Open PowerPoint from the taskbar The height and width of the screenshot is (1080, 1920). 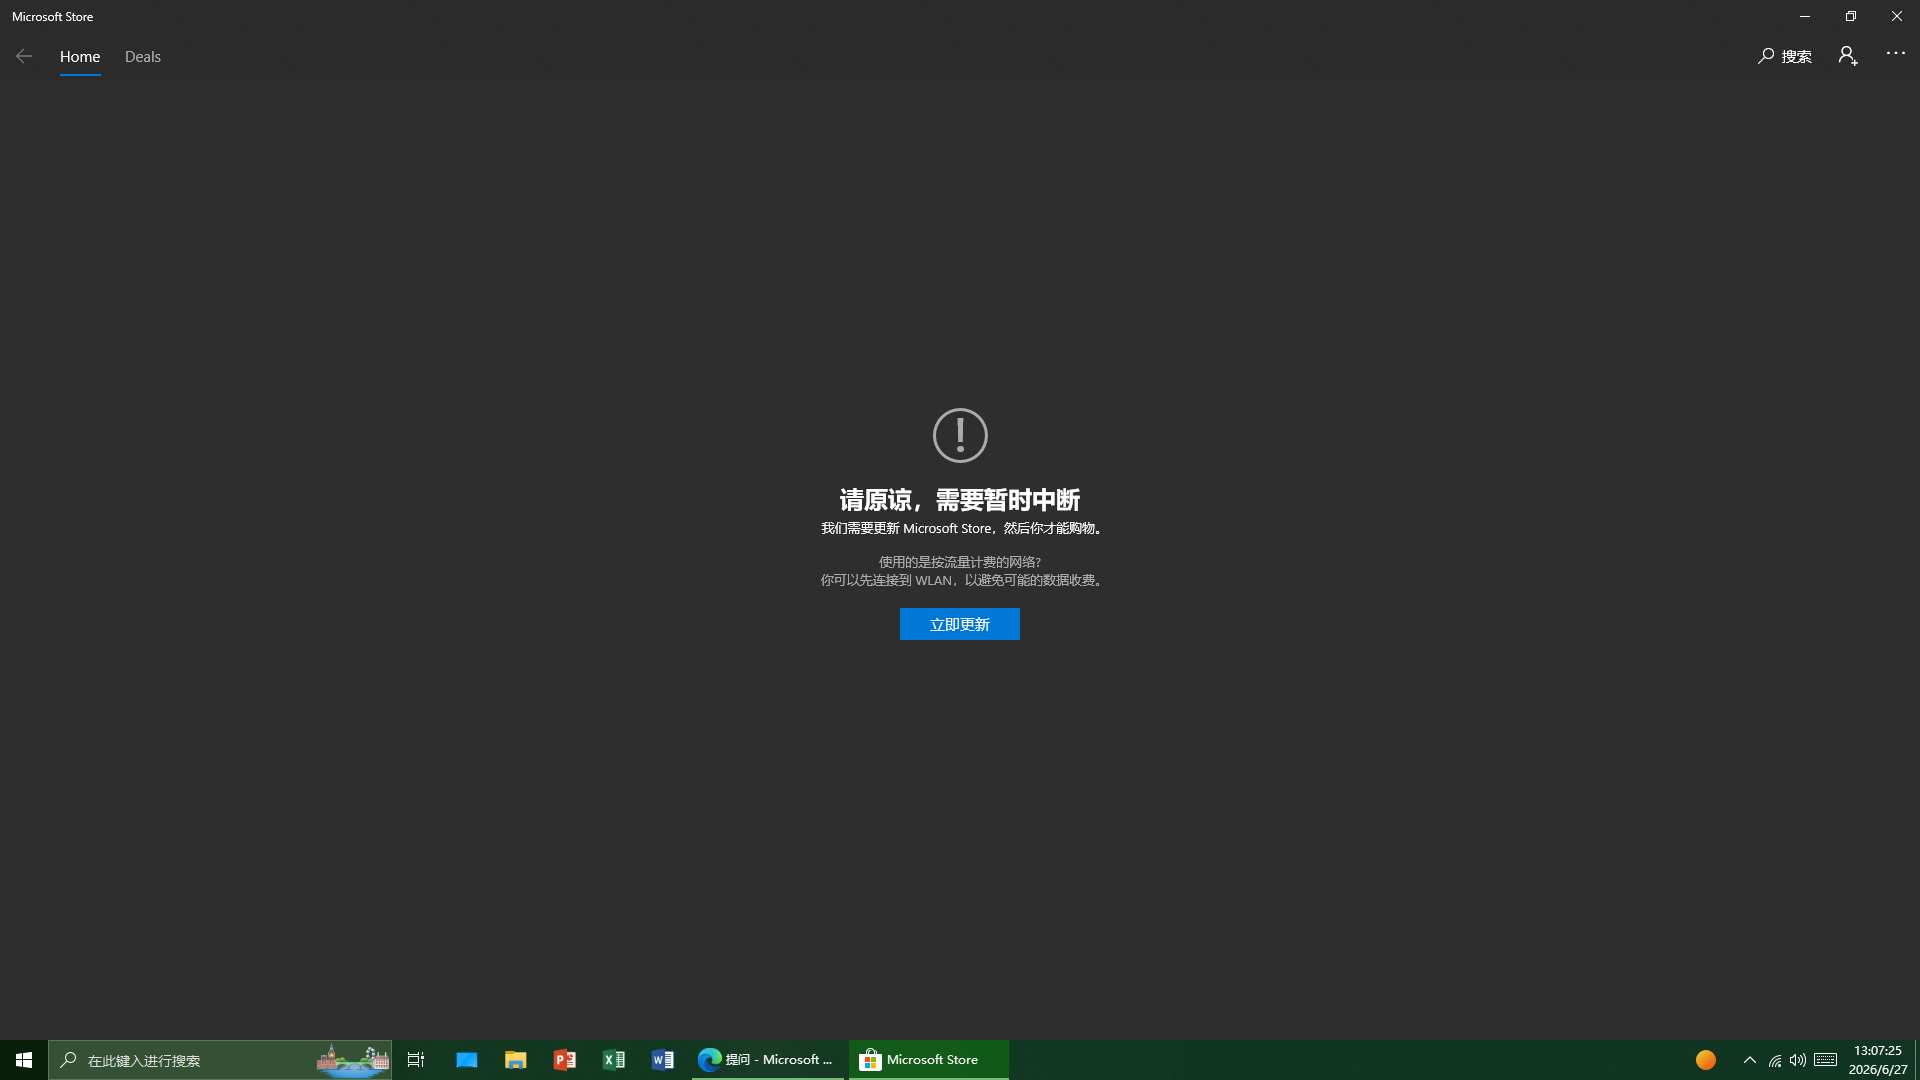click(565, 1060)
